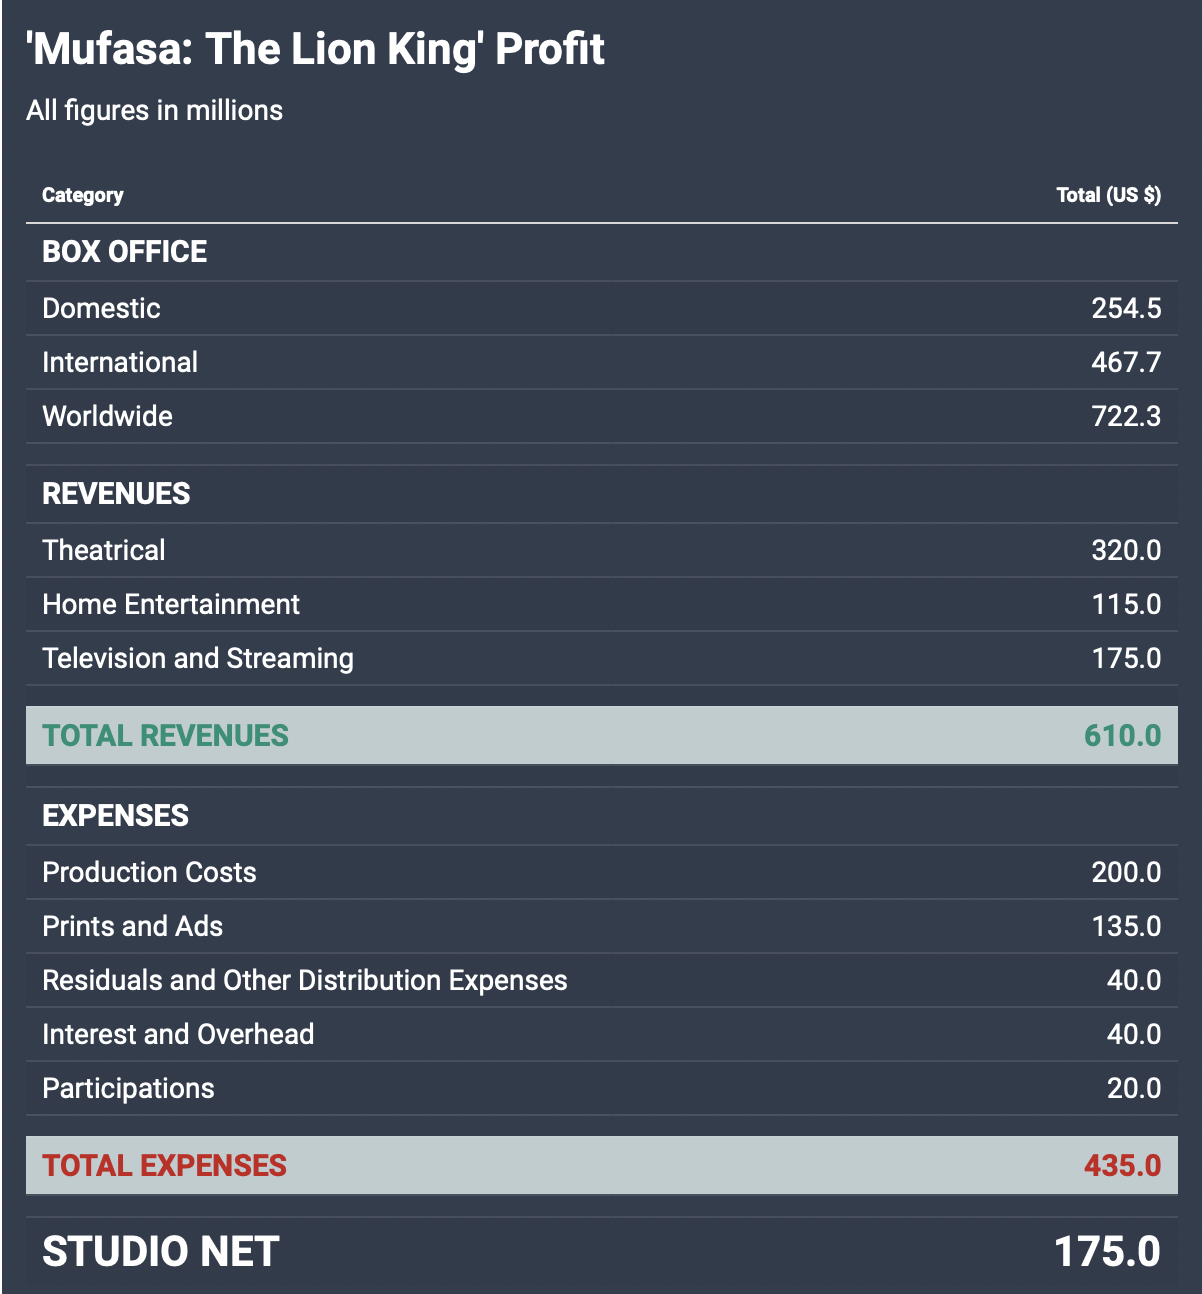Select the TOTAL EXPENSES red label

[164, 1166]
